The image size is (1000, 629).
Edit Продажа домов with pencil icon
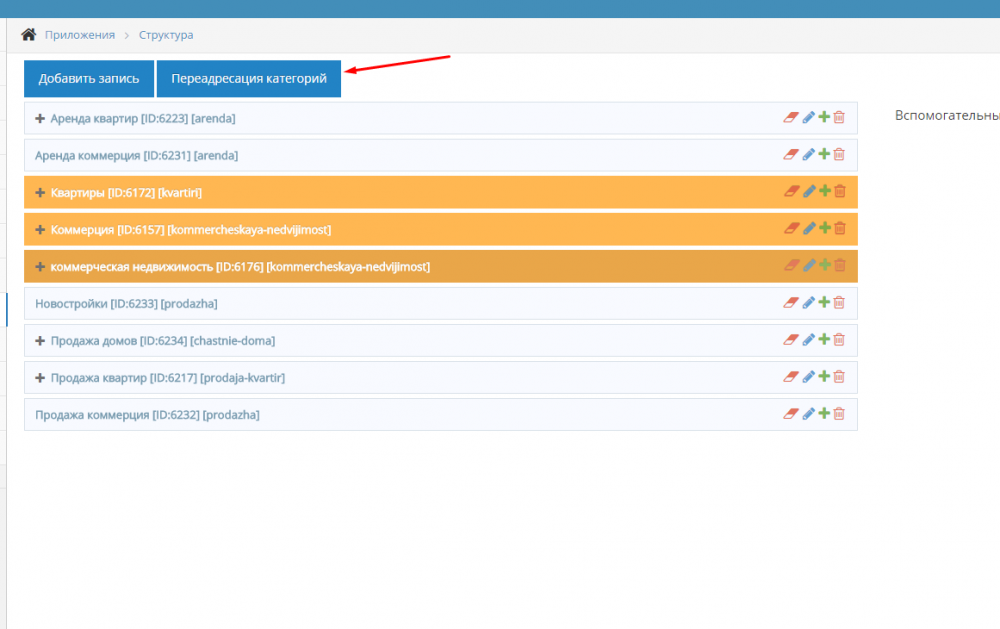(808, 339)
